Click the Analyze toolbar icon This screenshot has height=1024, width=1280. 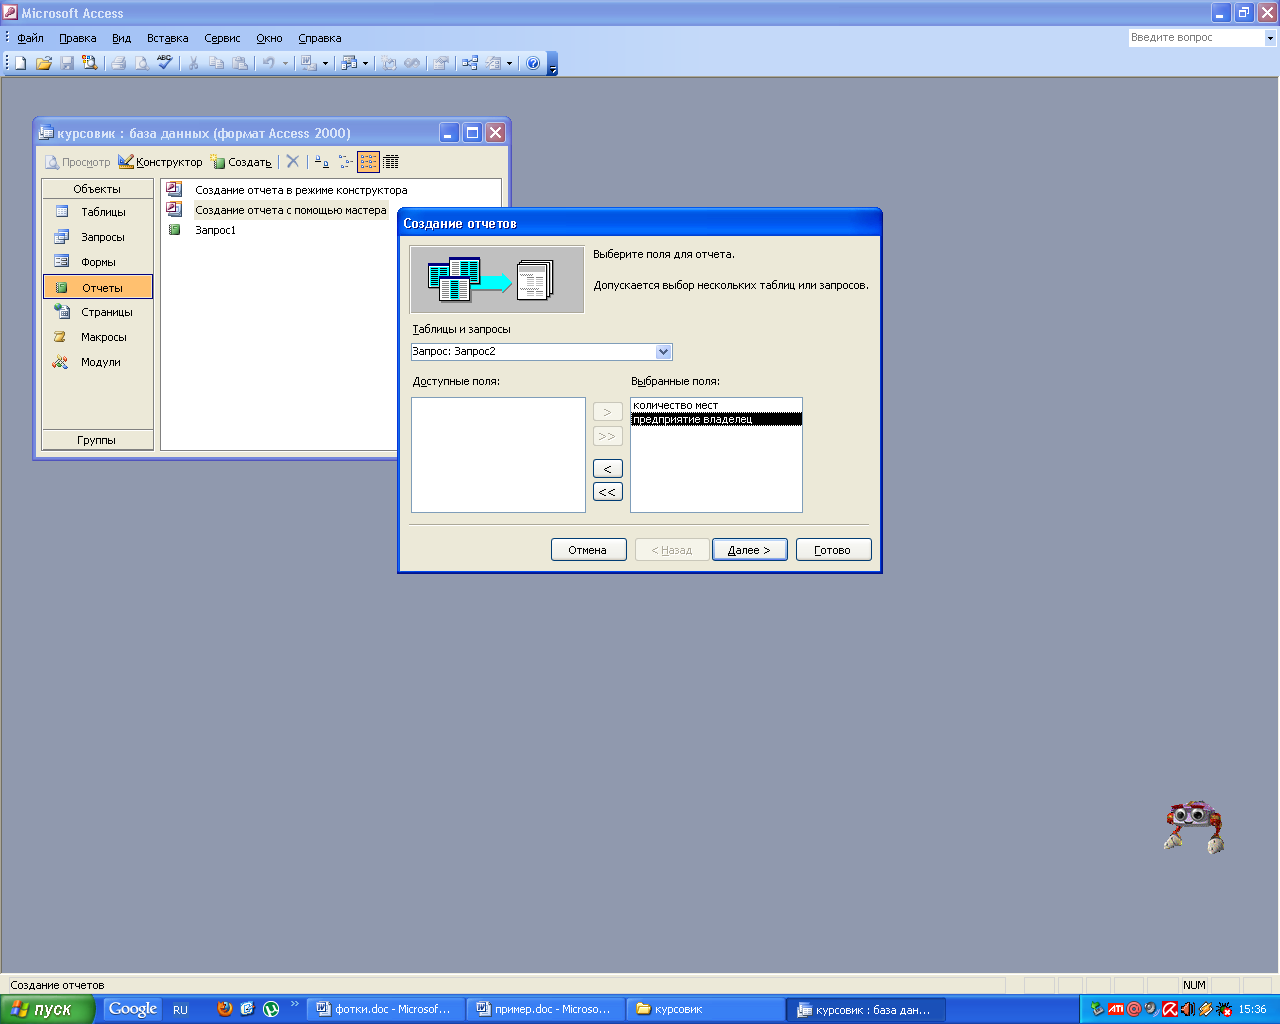pyautogui.click(x=347, y=63)
